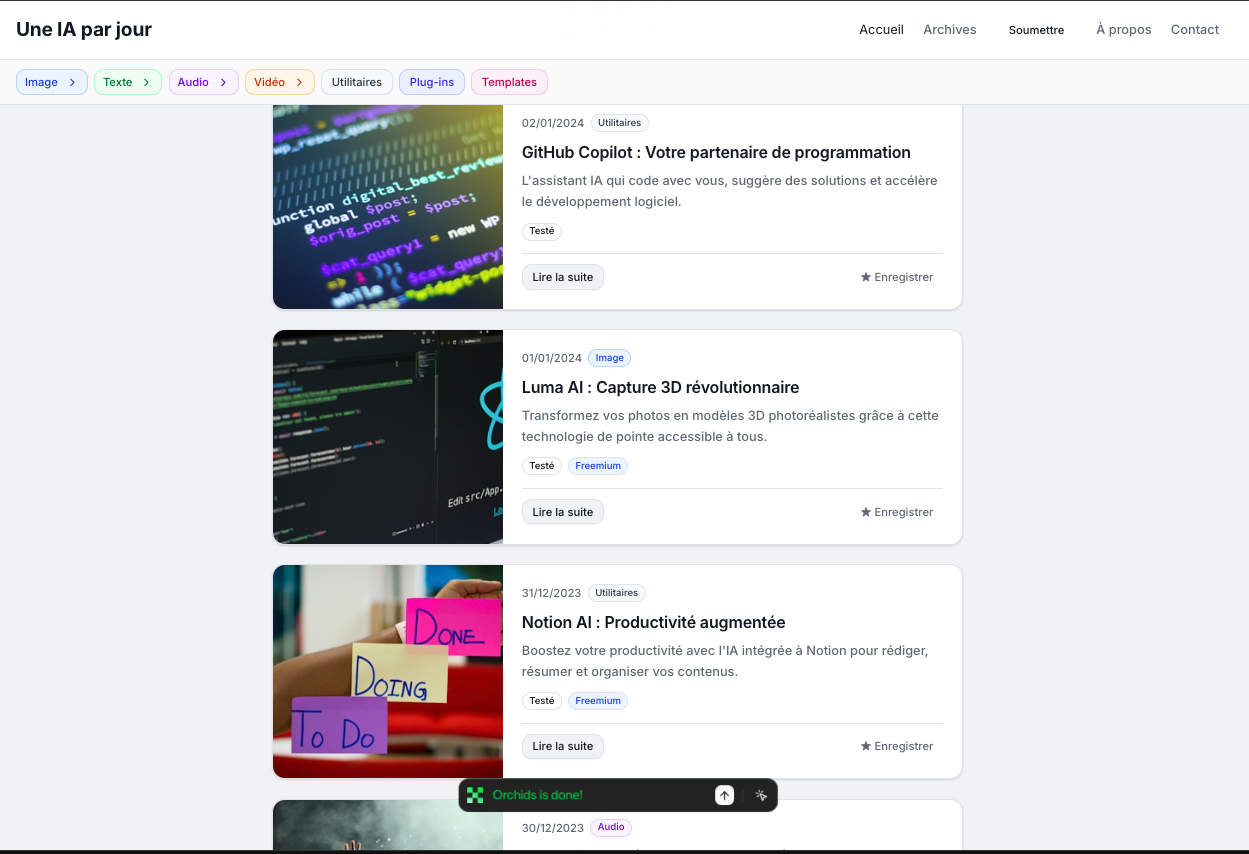Screen dimensions: 1249x854
Task: Open the Luma AI article title link
Action: pos(660,387)
